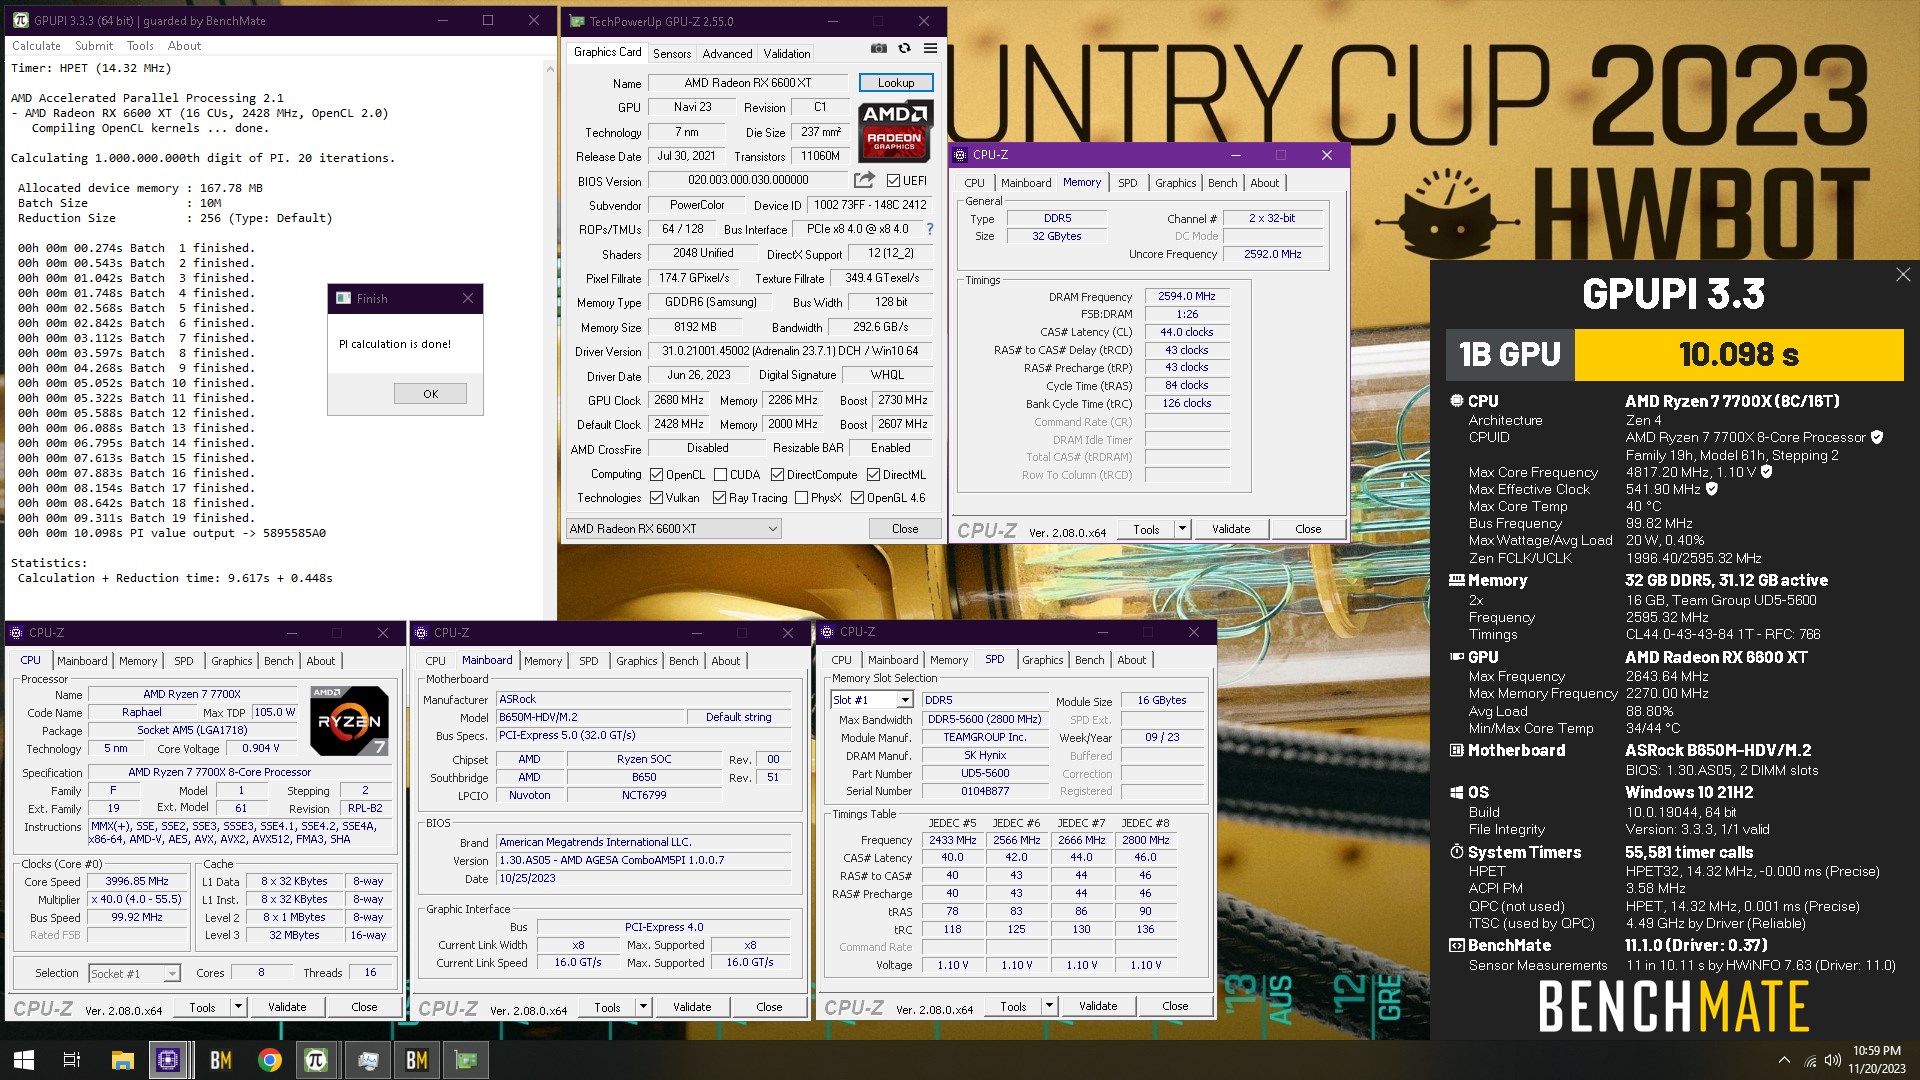This screenshot has height=1080, width=1920.
Task: Click the CPUID verified shield icon
Action: click(x=1877, y=437)
